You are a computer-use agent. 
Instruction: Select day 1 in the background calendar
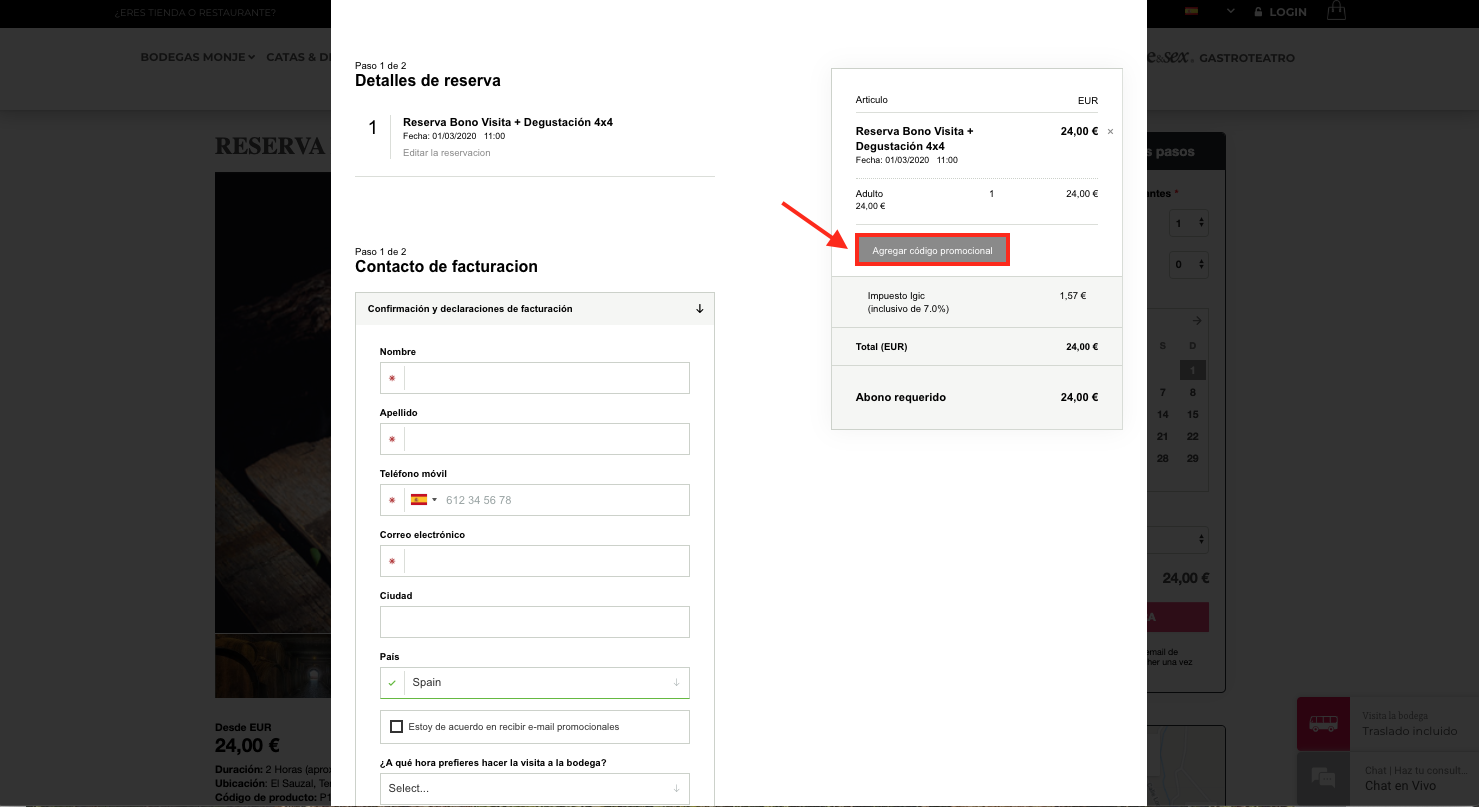1192,371
